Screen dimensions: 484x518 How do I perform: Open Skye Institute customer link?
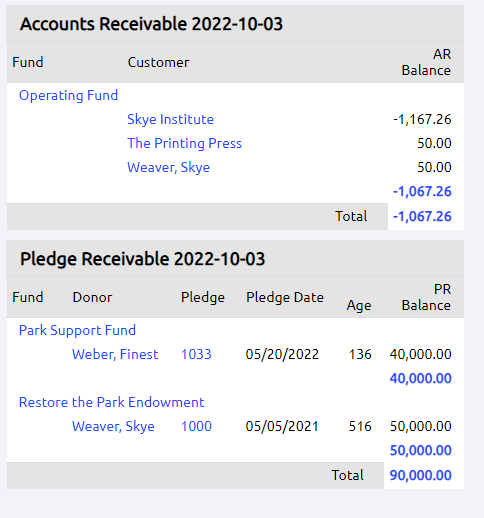coord(170,120)
